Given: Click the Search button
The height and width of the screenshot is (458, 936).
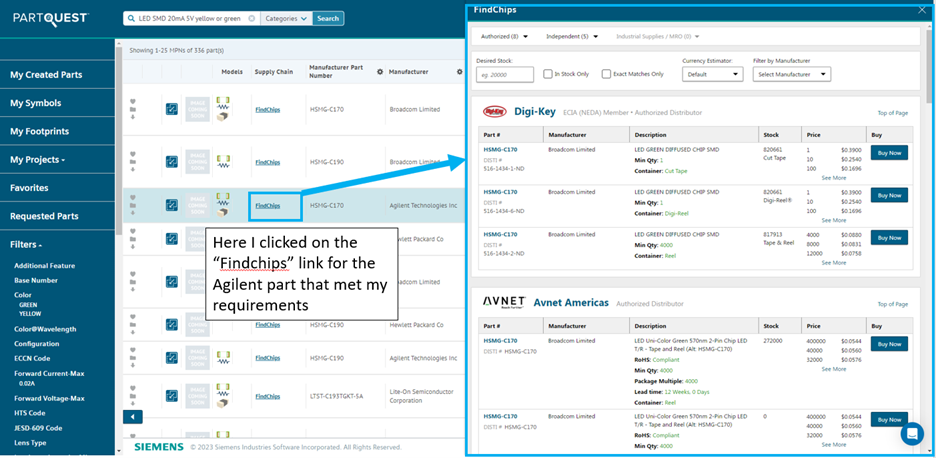Looking at the screenshot, I should (x=328, y=19).
